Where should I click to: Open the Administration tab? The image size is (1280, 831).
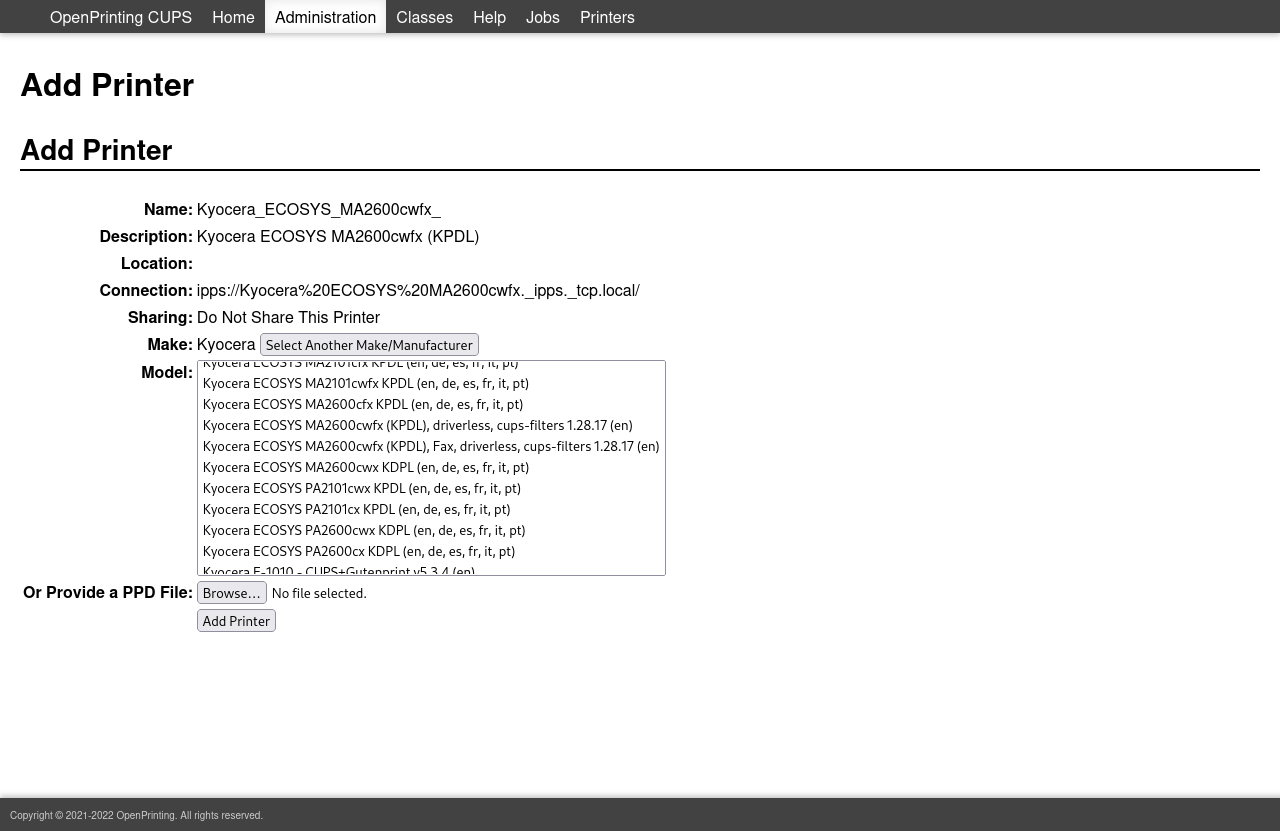point(325,17)
